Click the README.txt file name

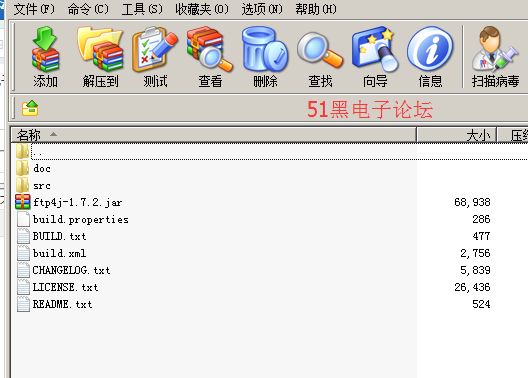tap(62, 304)
